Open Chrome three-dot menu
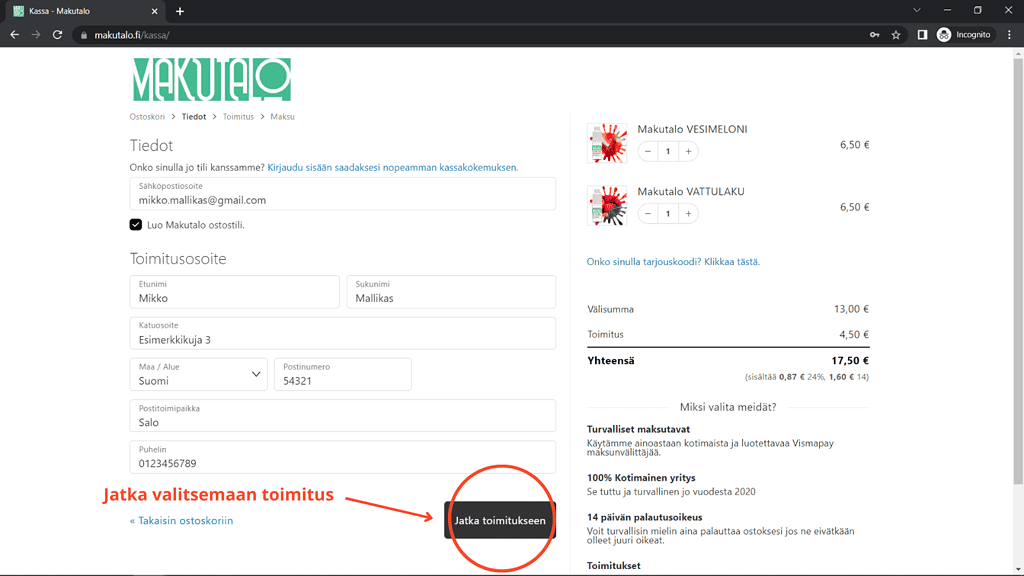The image size is (1024, 576). click(1009, 35)
